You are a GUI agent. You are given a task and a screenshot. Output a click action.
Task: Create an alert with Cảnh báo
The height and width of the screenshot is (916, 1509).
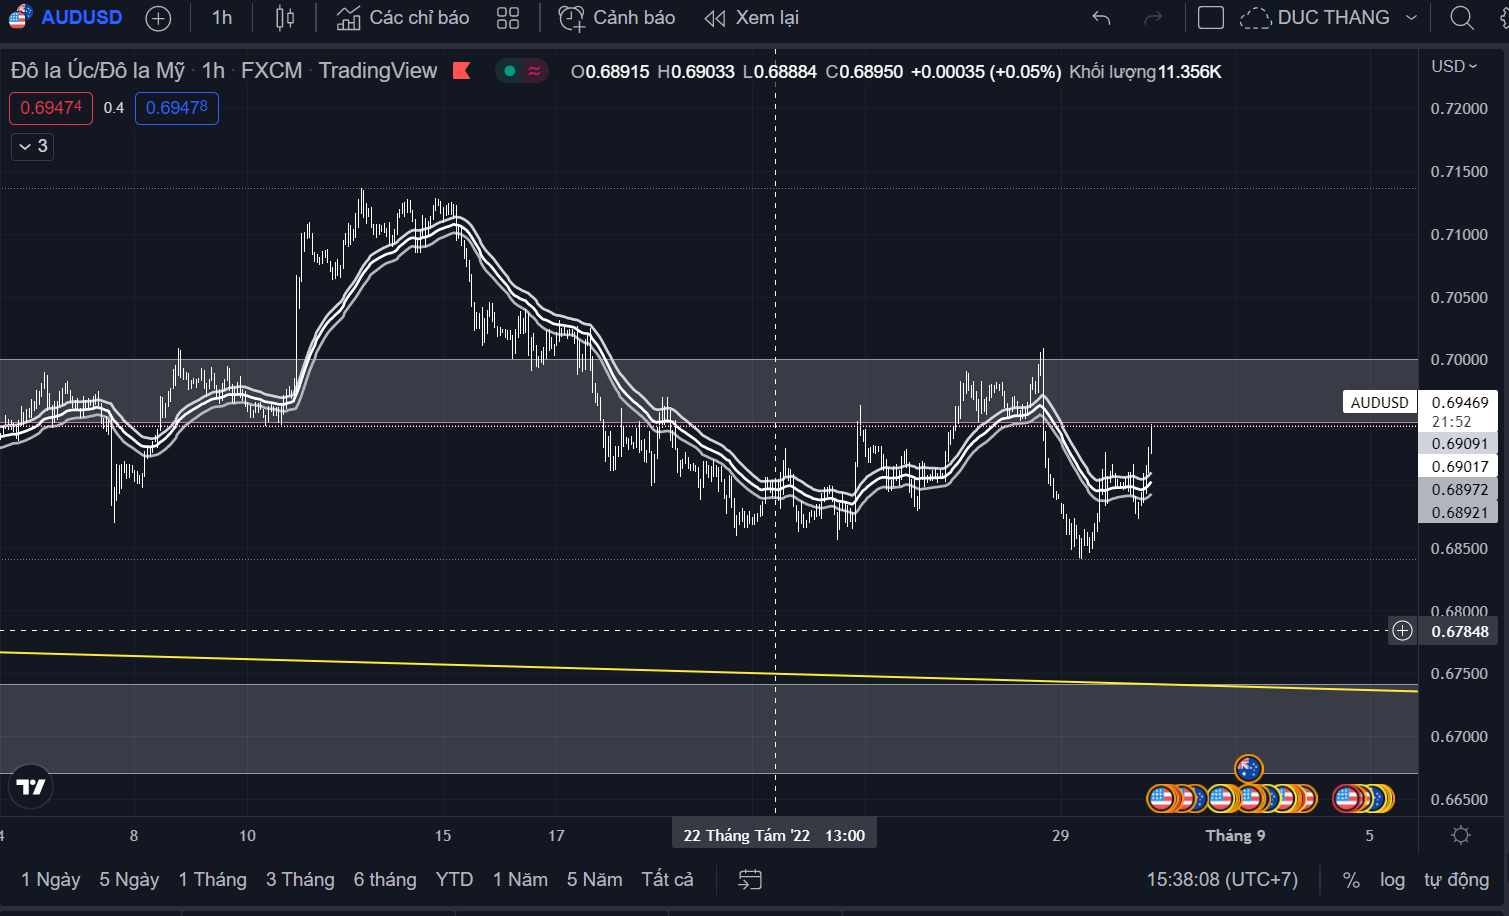(617, 18)
